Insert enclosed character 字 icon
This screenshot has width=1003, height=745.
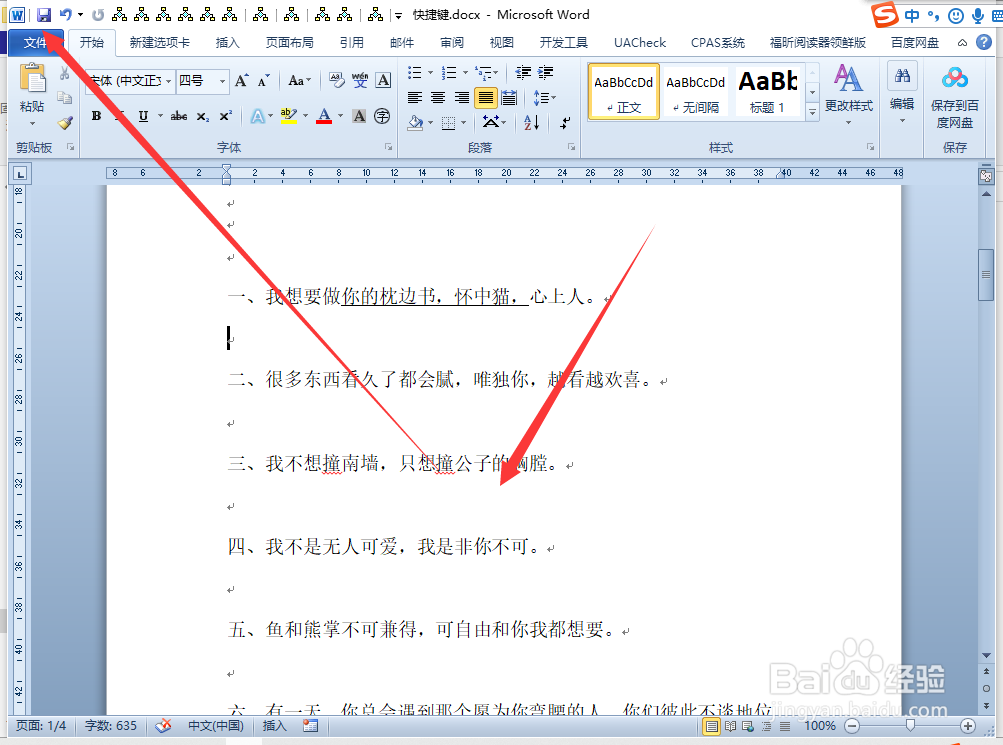[x=382, y=116]
